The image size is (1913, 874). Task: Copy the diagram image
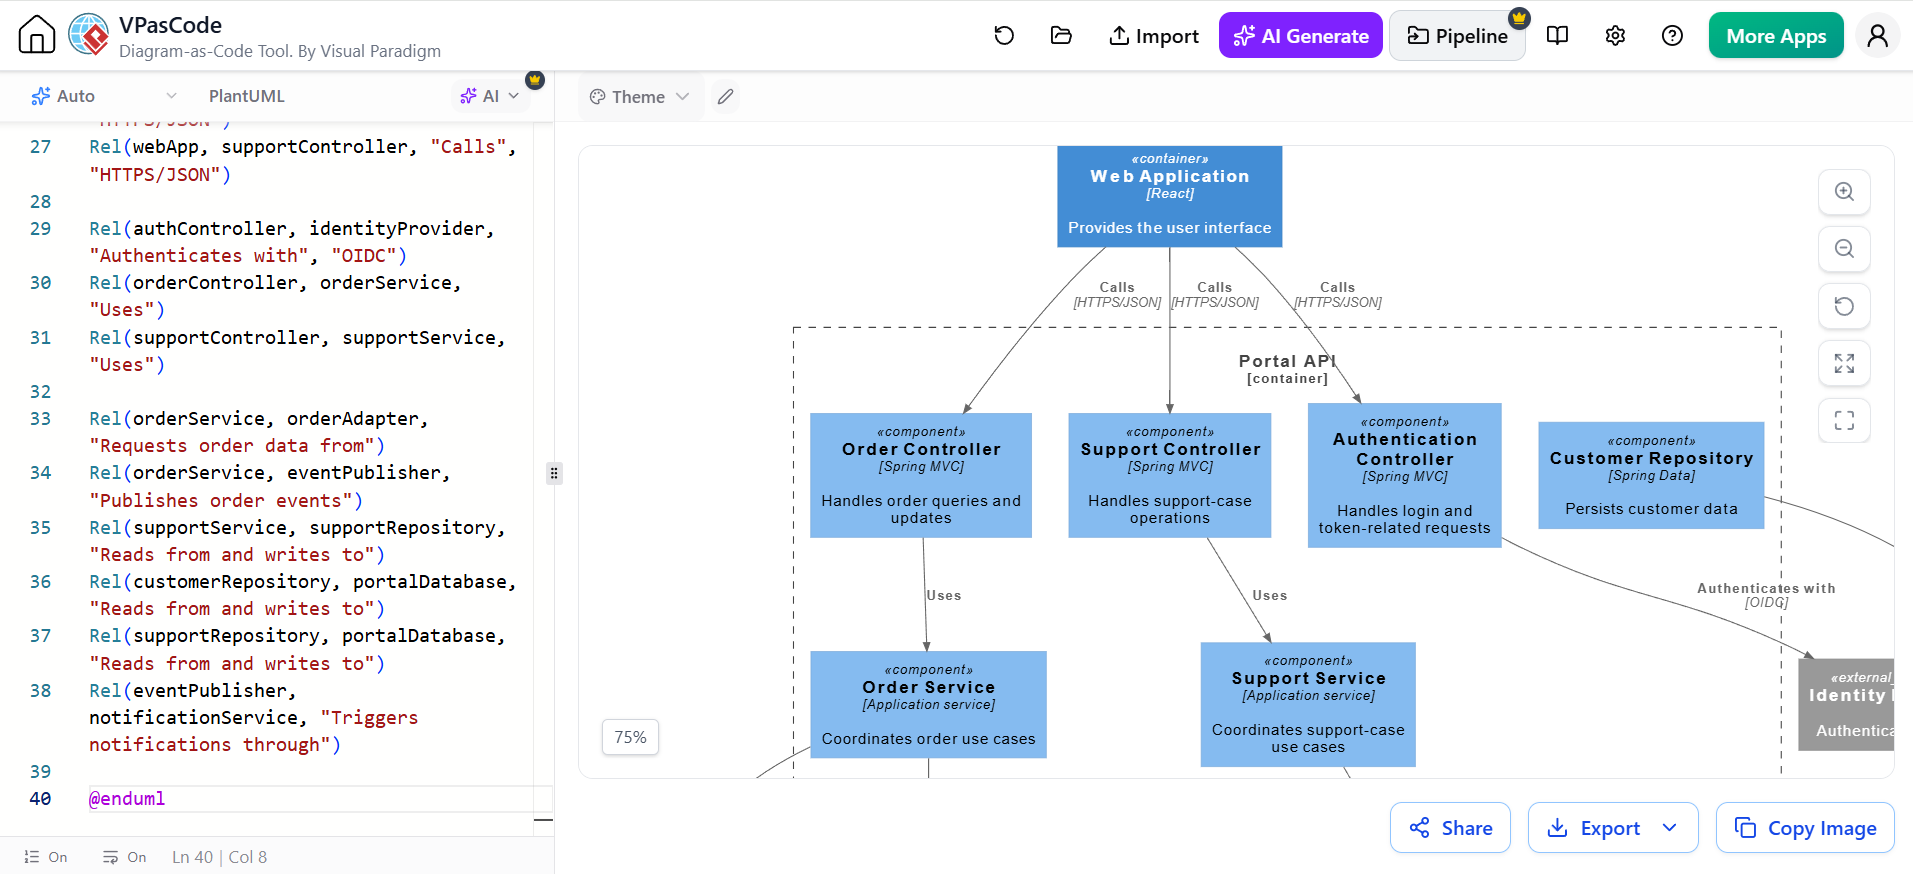click(x=1805, y=828)
